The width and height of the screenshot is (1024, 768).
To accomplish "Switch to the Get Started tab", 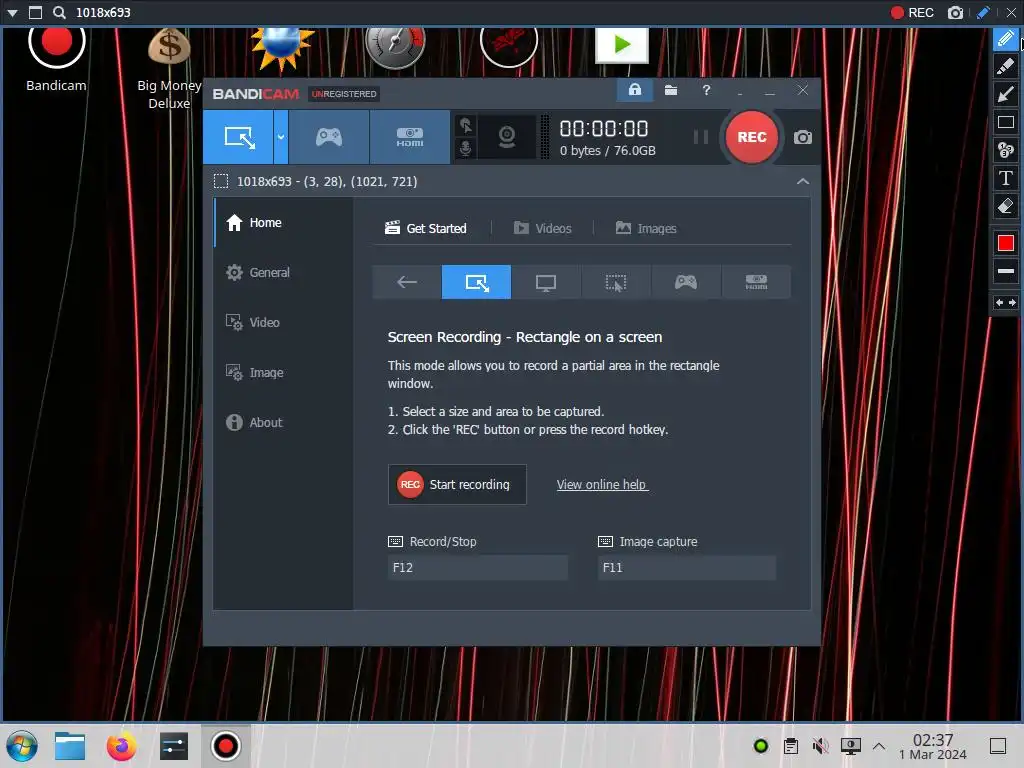I will pos(426,229).
